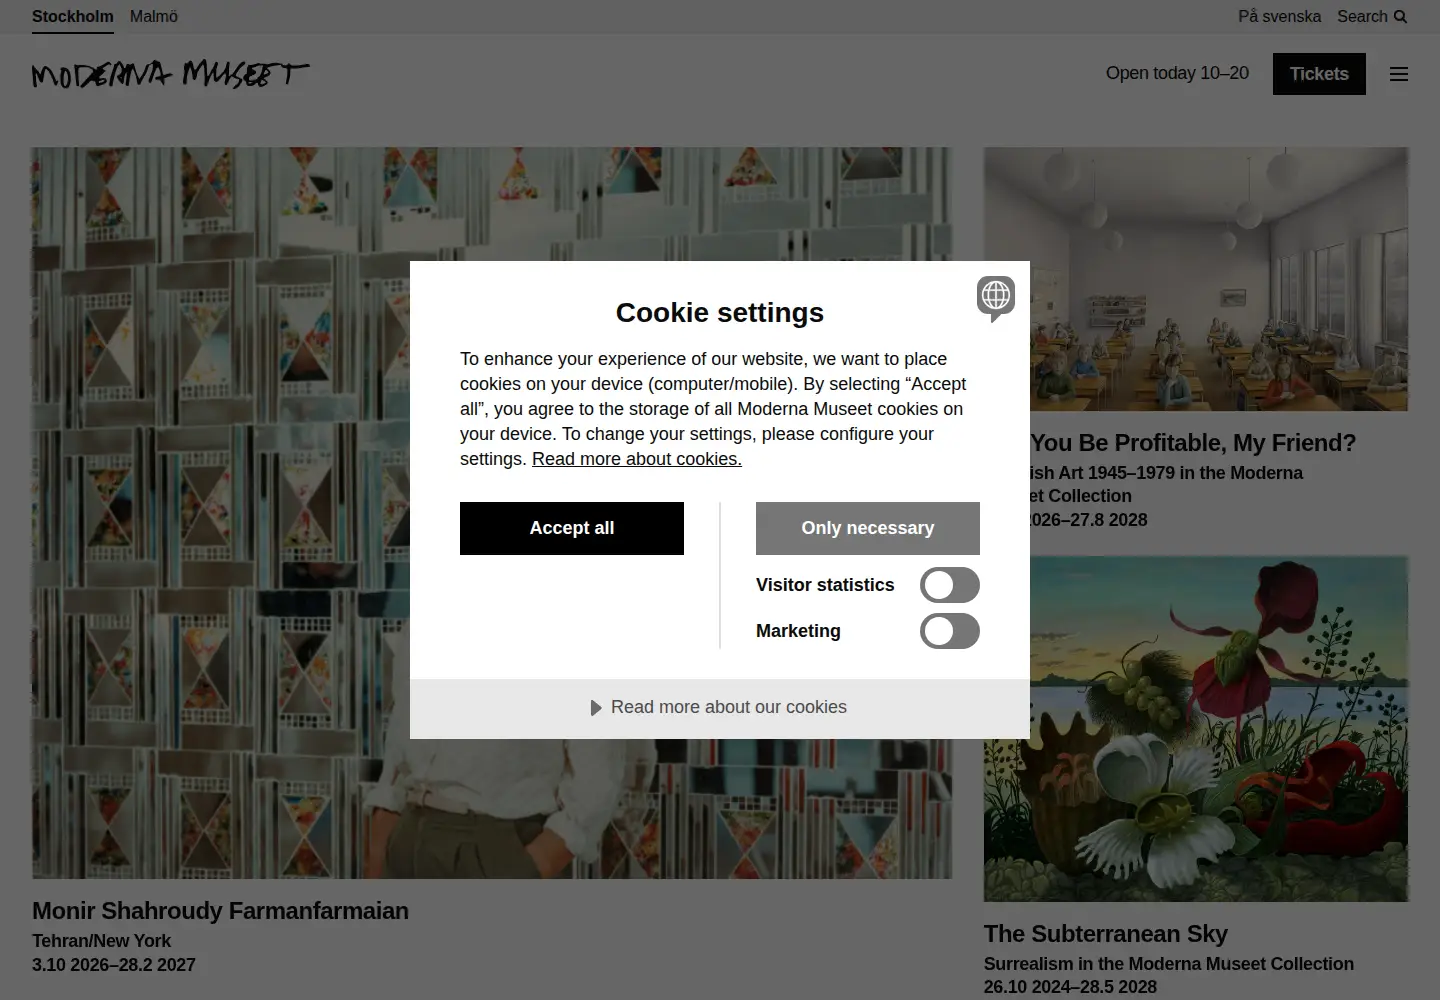Screen dimensions: 1440x1000
Task: Click the Moderna Museet handwritten logo
Action: tap(170, 75)
